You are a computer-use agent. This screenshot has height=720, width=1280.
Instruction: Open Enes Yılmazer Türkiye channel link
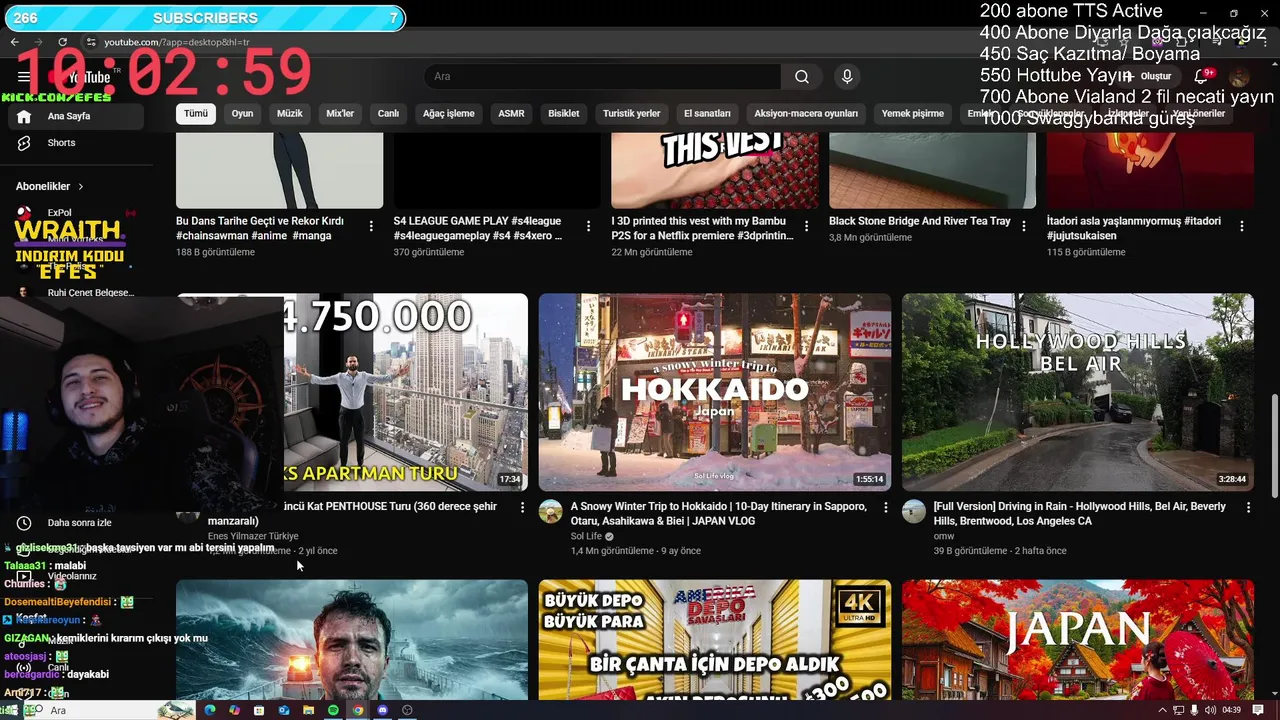click(253, 536)
